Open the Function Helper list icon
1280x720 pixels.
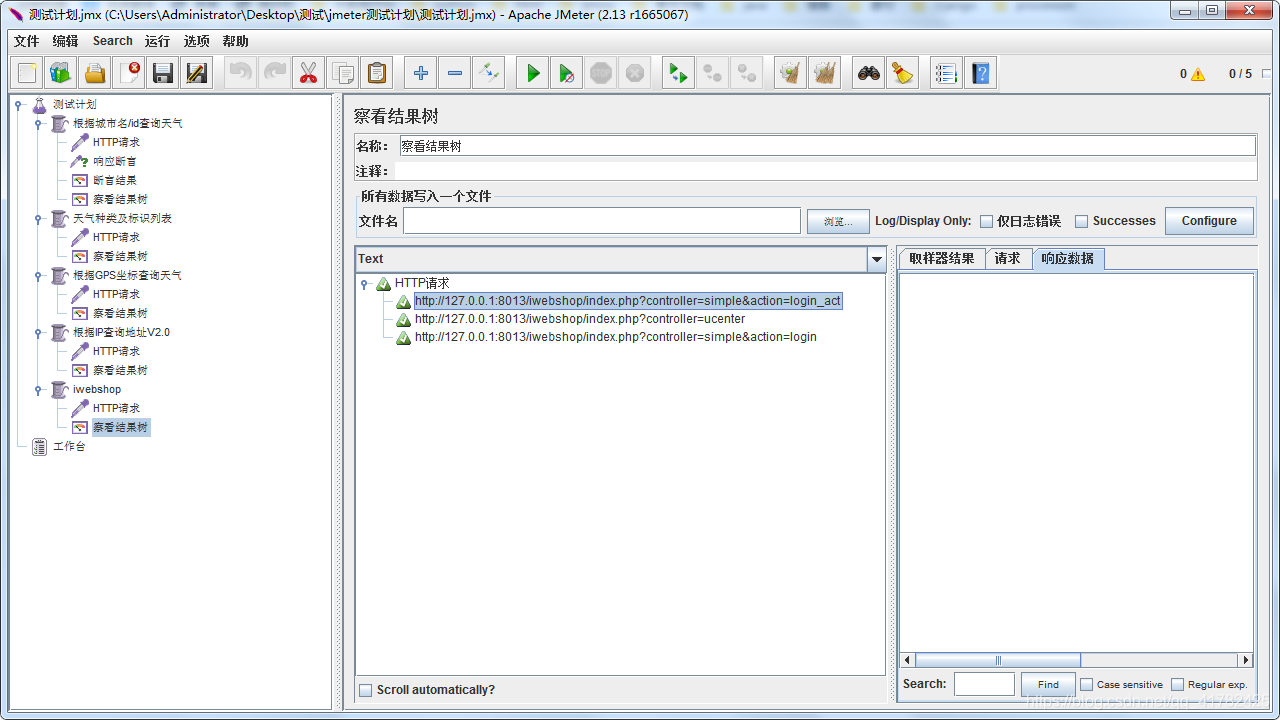(947, 73)
